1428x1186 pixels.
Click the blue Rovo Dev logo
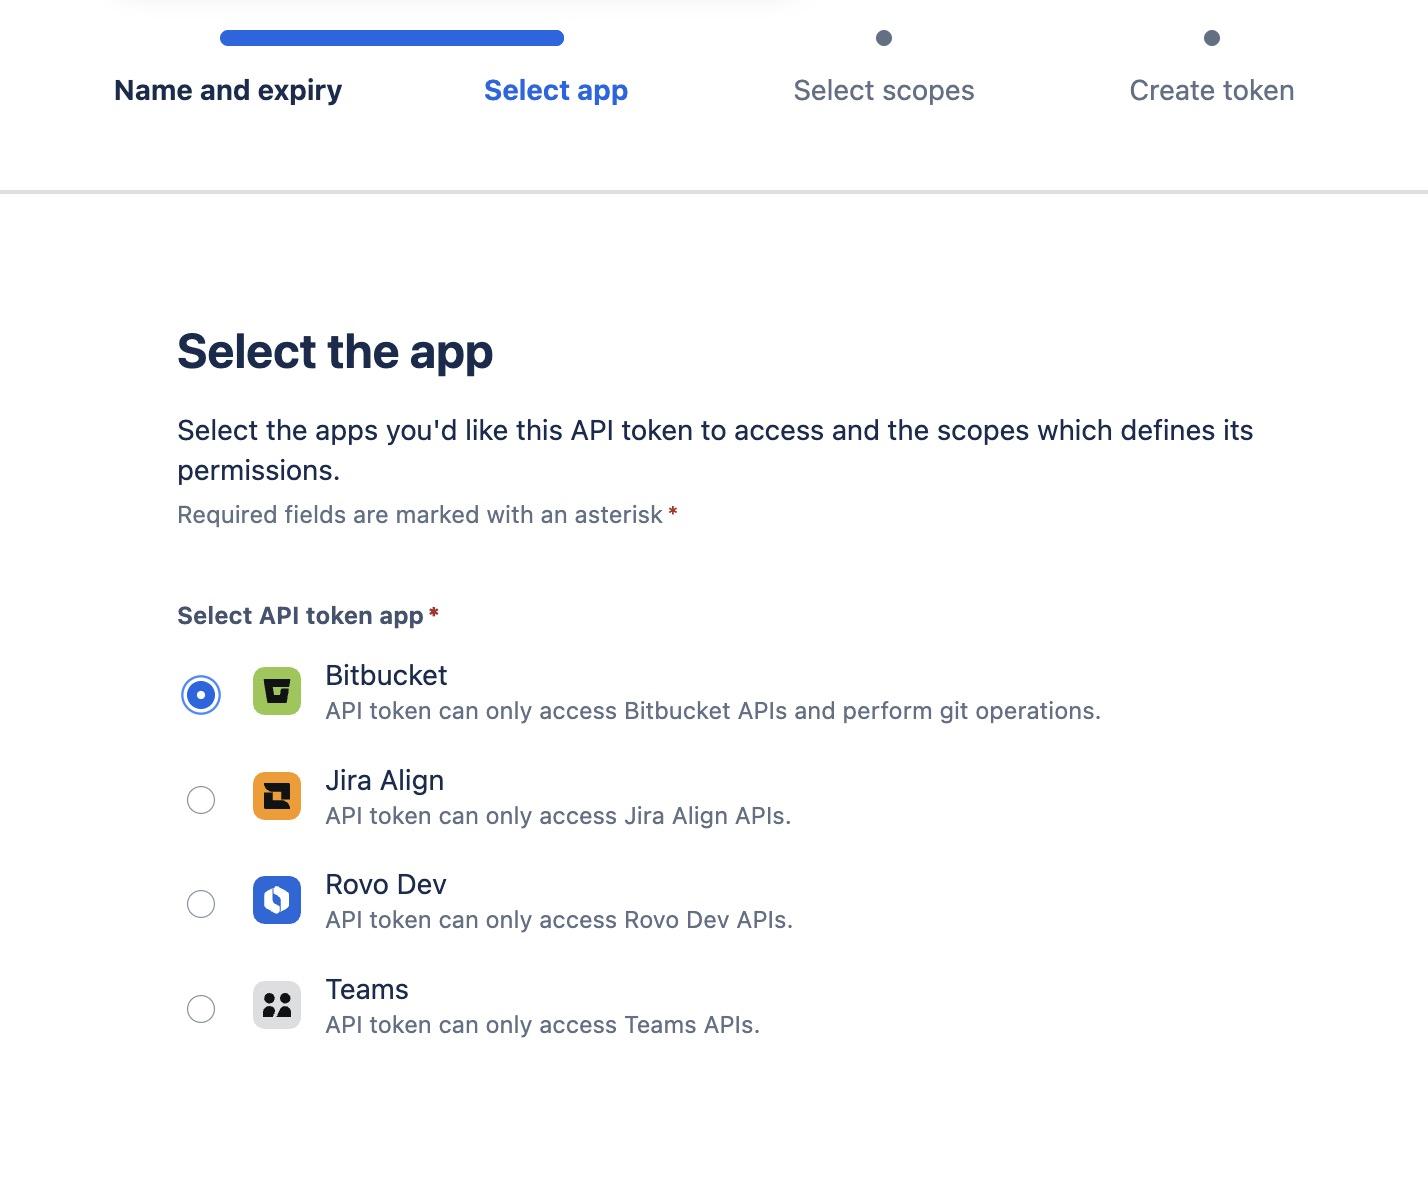276,901
